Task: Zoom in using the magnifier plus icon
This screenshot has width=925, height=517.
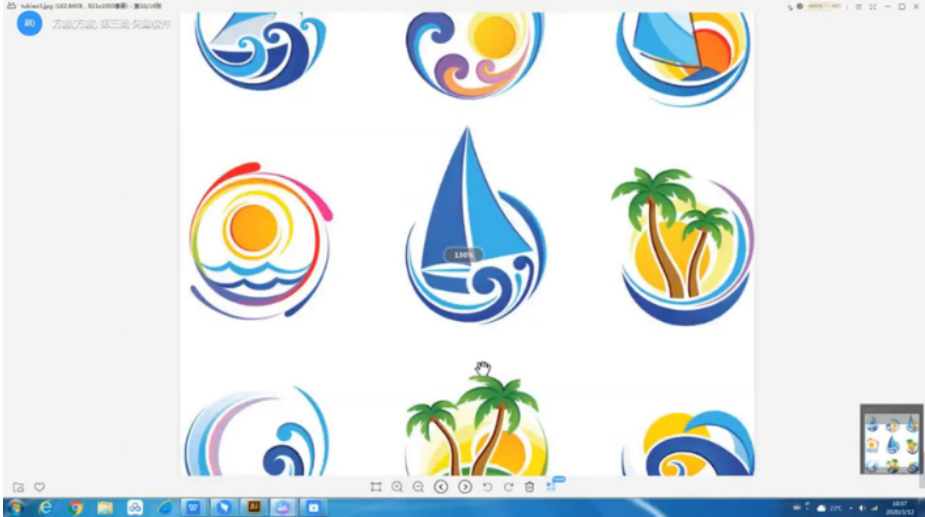Action: (397, 487)
